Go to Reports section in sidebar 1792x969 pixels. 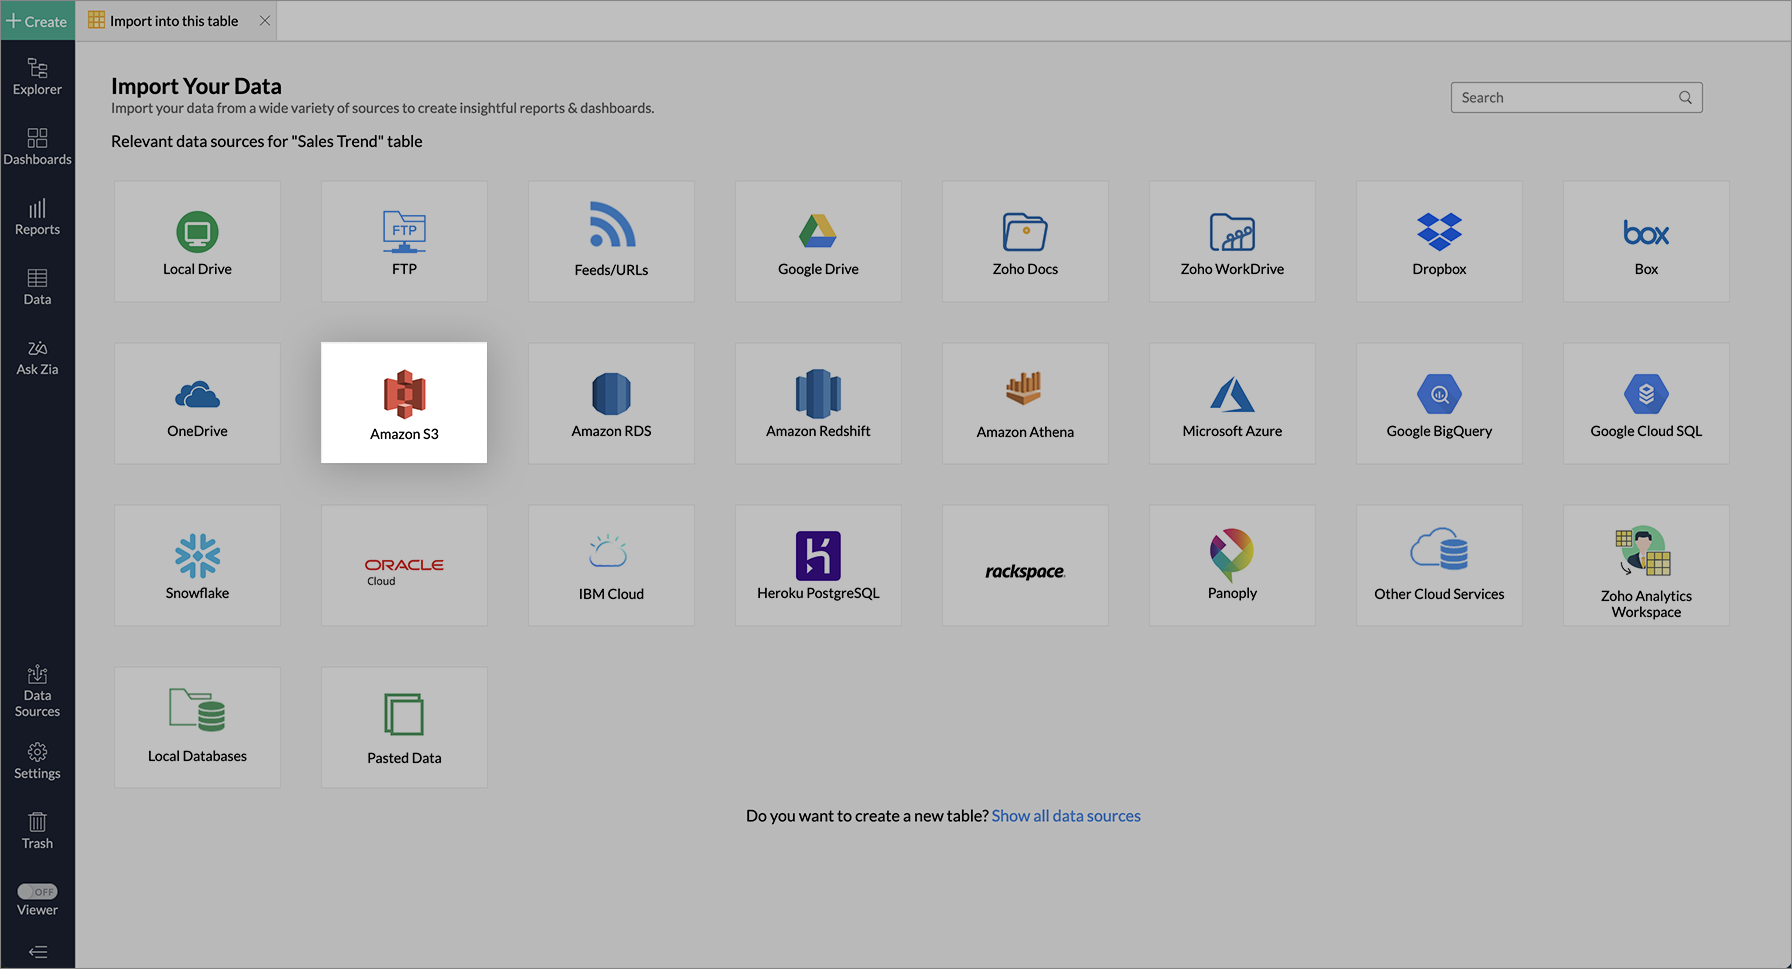pyautogui.click(x=37, y=216)
